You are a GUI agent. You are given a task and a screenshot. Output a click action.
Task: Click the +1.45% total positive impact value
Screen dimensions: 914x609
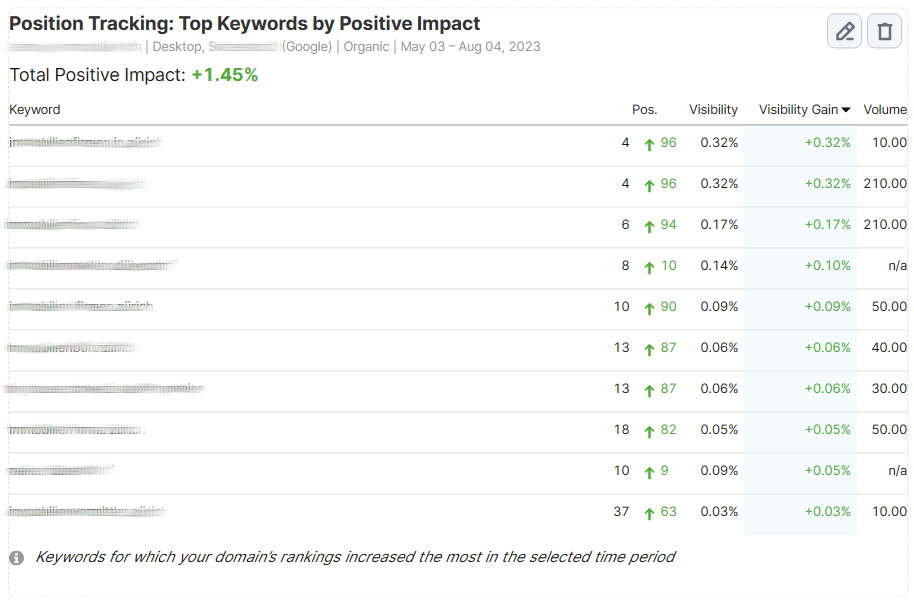(225, 75)
